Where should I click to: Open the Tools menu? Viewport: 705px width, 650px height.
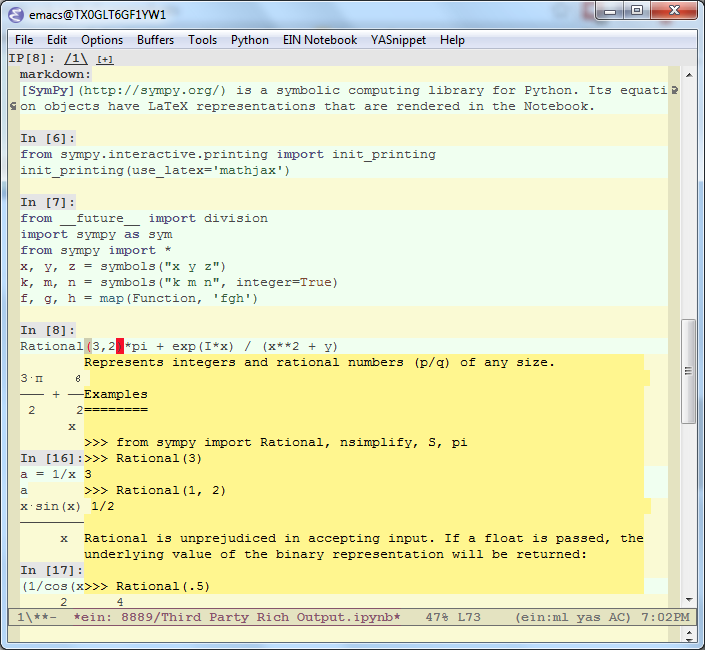point(202,40)
